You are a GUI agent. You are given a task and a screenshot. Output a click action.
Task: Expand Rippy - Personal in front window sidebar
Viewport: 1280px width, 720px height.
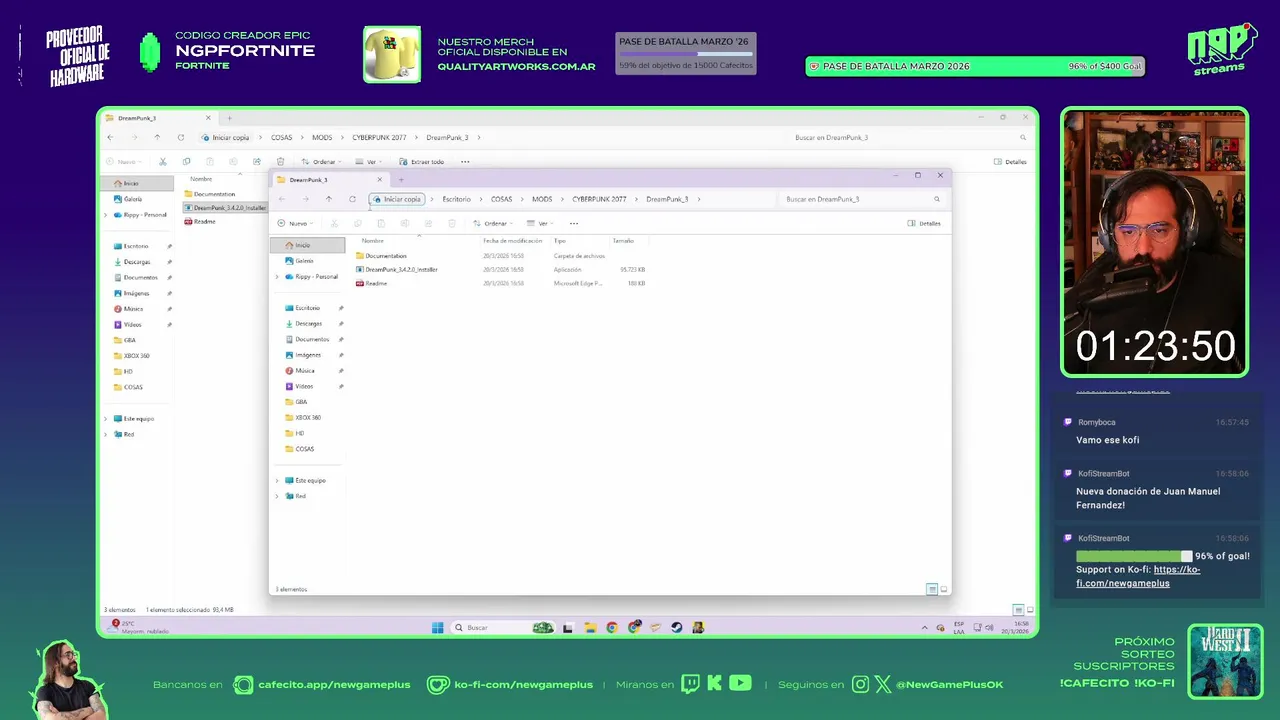coord(277,277)
